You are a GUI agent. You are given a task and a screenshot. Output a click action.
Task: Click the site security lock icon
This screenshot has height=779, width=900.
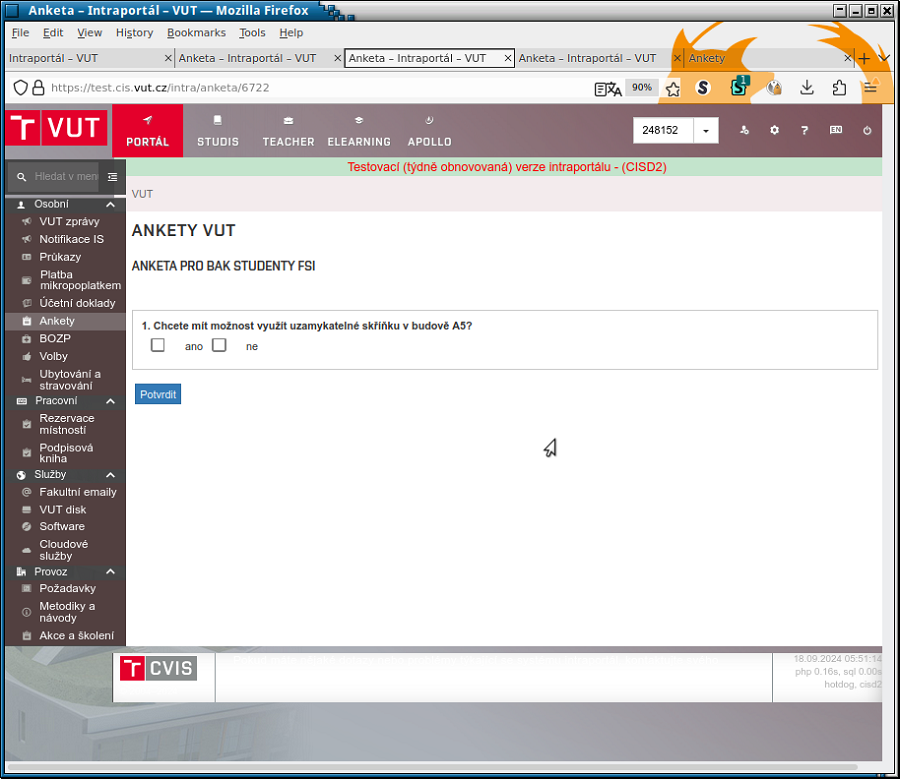[x=38, y=88]
